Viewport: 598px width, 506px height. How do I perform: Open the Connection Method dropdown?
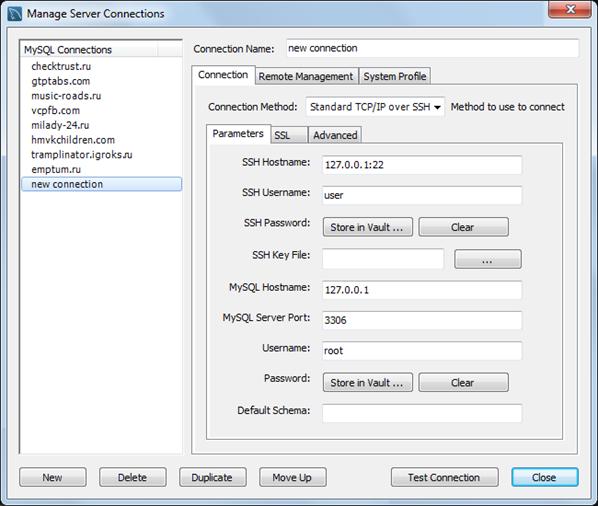(x=375, y=107)
